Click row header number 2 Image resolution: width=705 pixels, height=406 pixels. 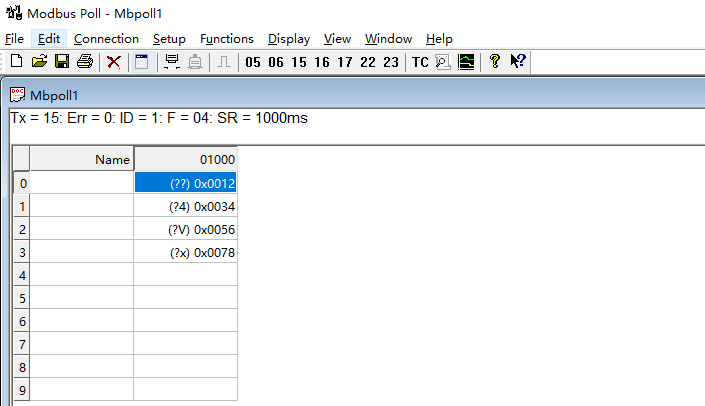pos(22,229)
